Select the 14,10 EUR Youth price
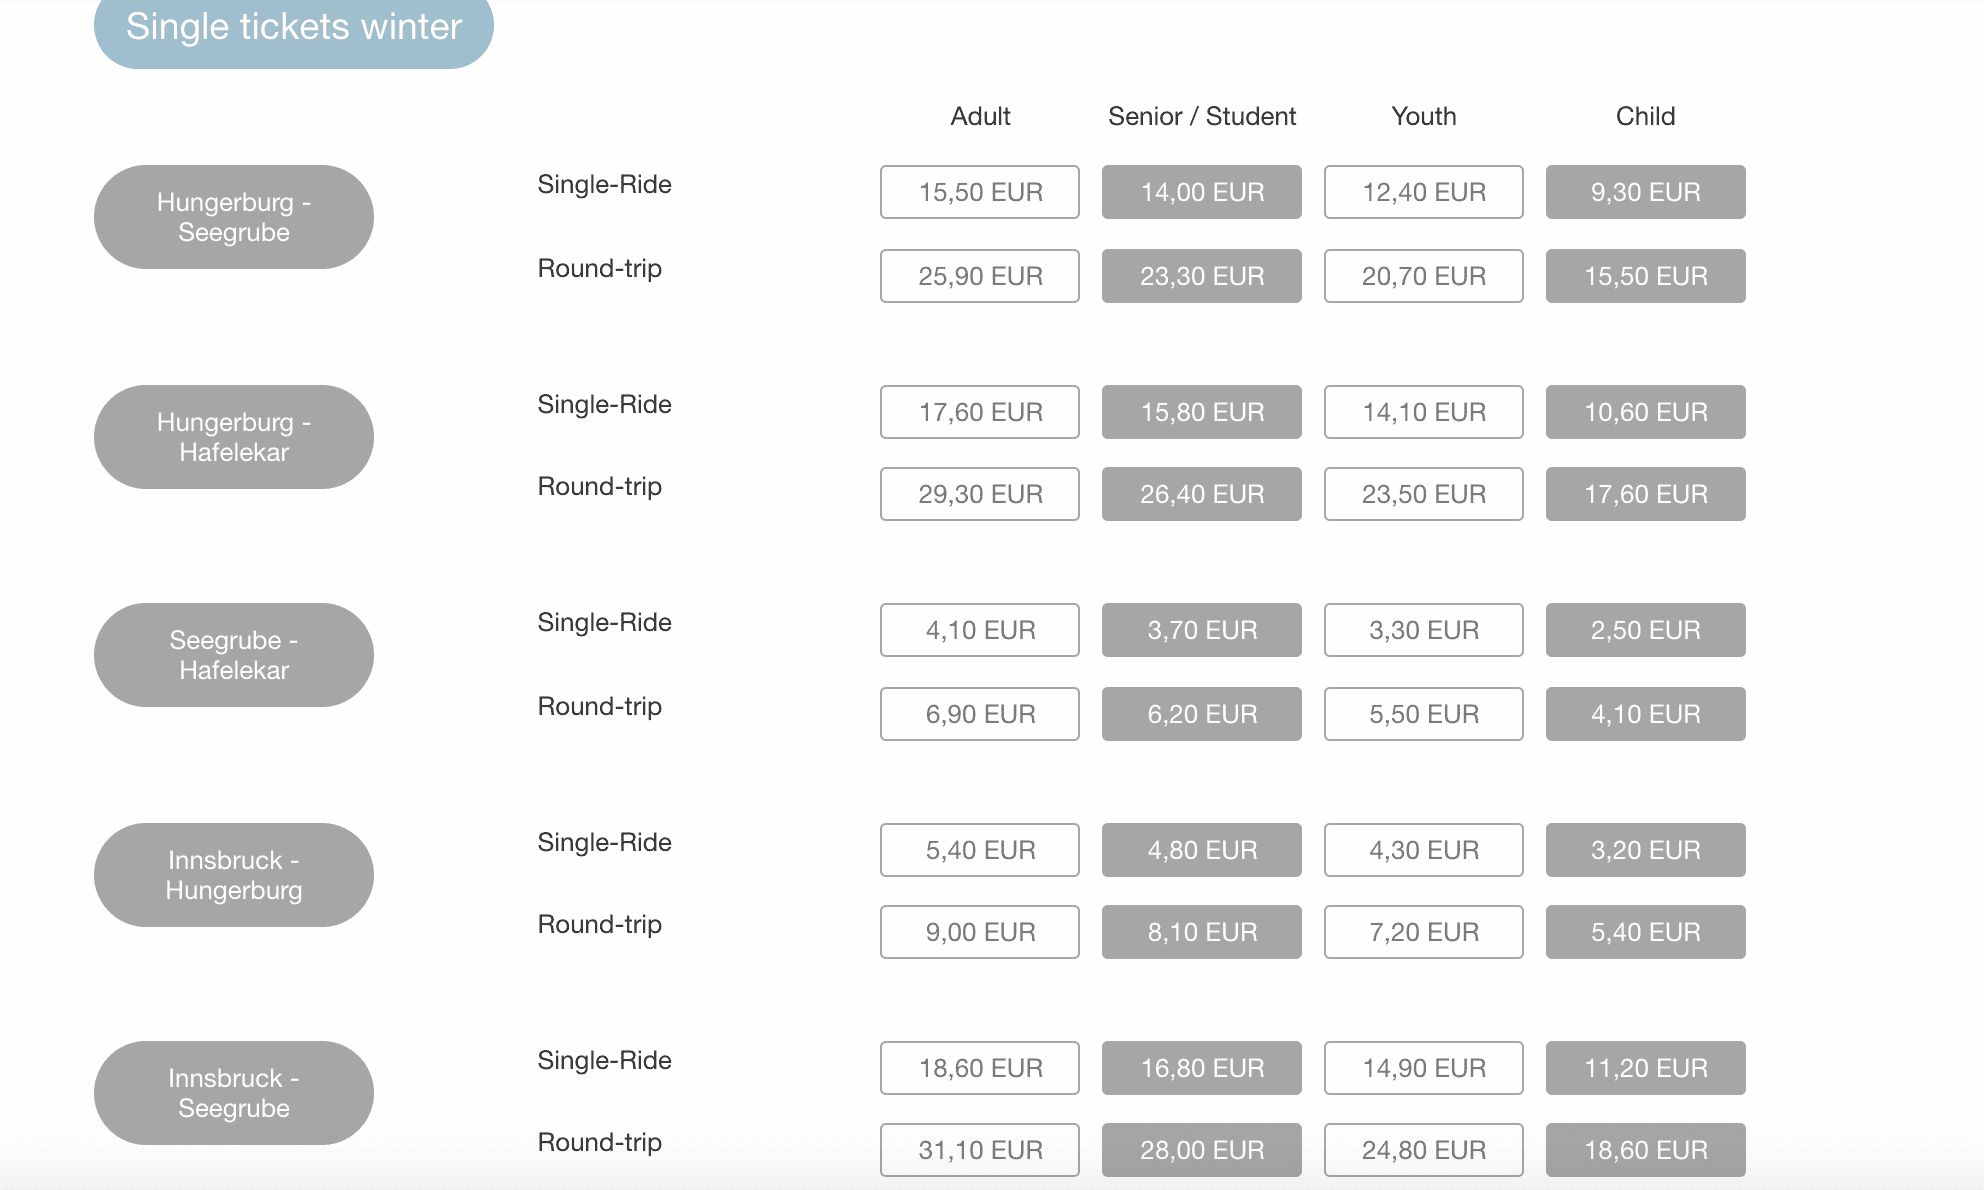 tap(1424, 412)
